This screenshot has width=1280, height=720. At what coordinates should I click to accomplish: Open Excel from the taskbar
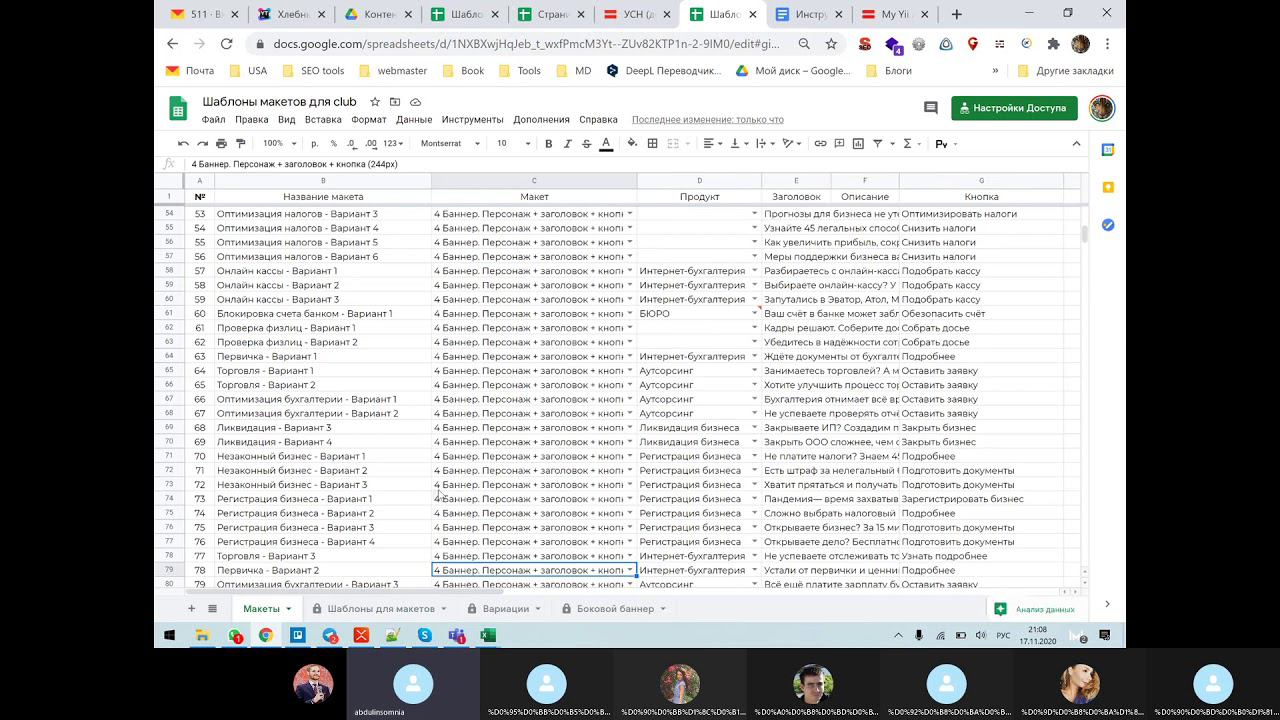[488, 635]
